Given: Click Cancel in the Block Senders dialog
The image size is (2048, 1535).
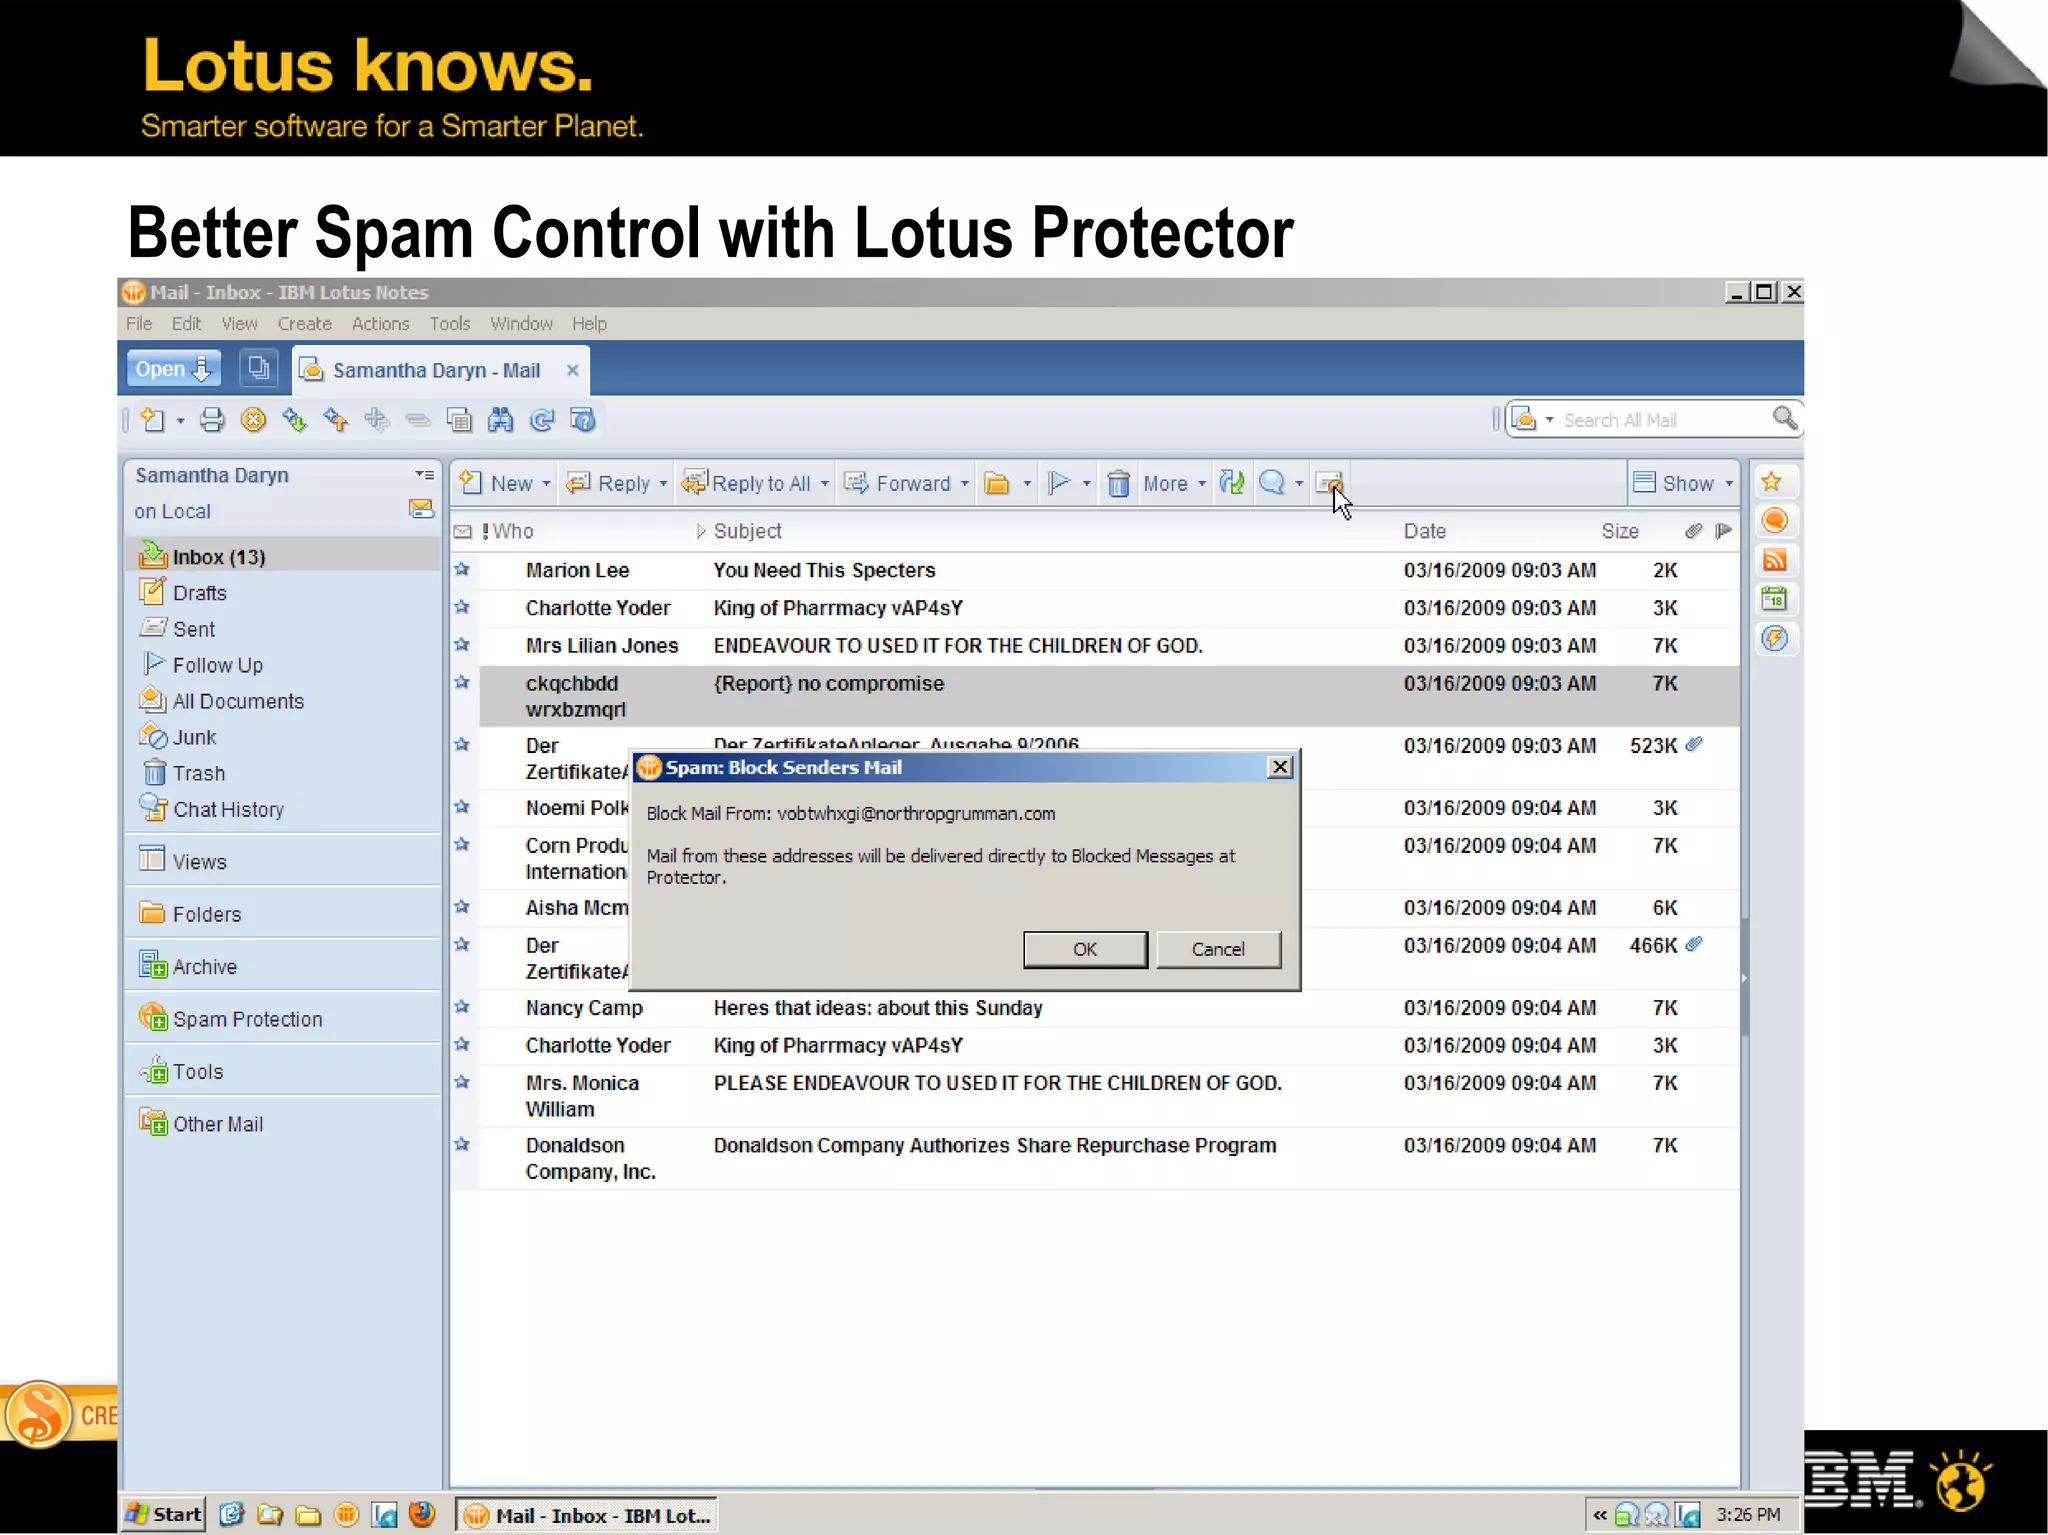Looking at the screenshot, I should pos(1218,949).
